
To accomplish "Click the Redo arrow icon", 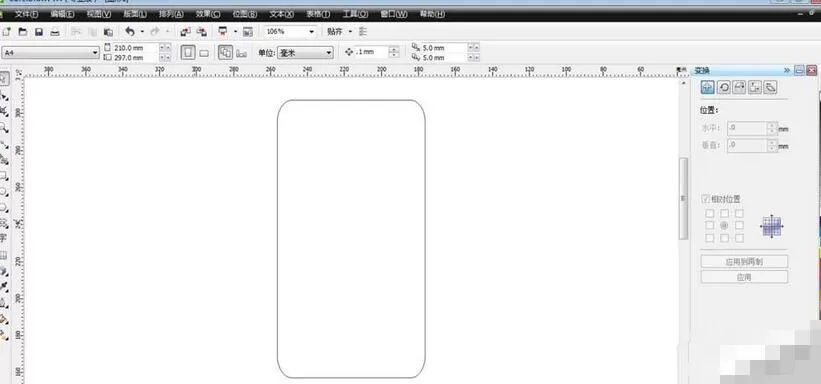I will [154, 32].
